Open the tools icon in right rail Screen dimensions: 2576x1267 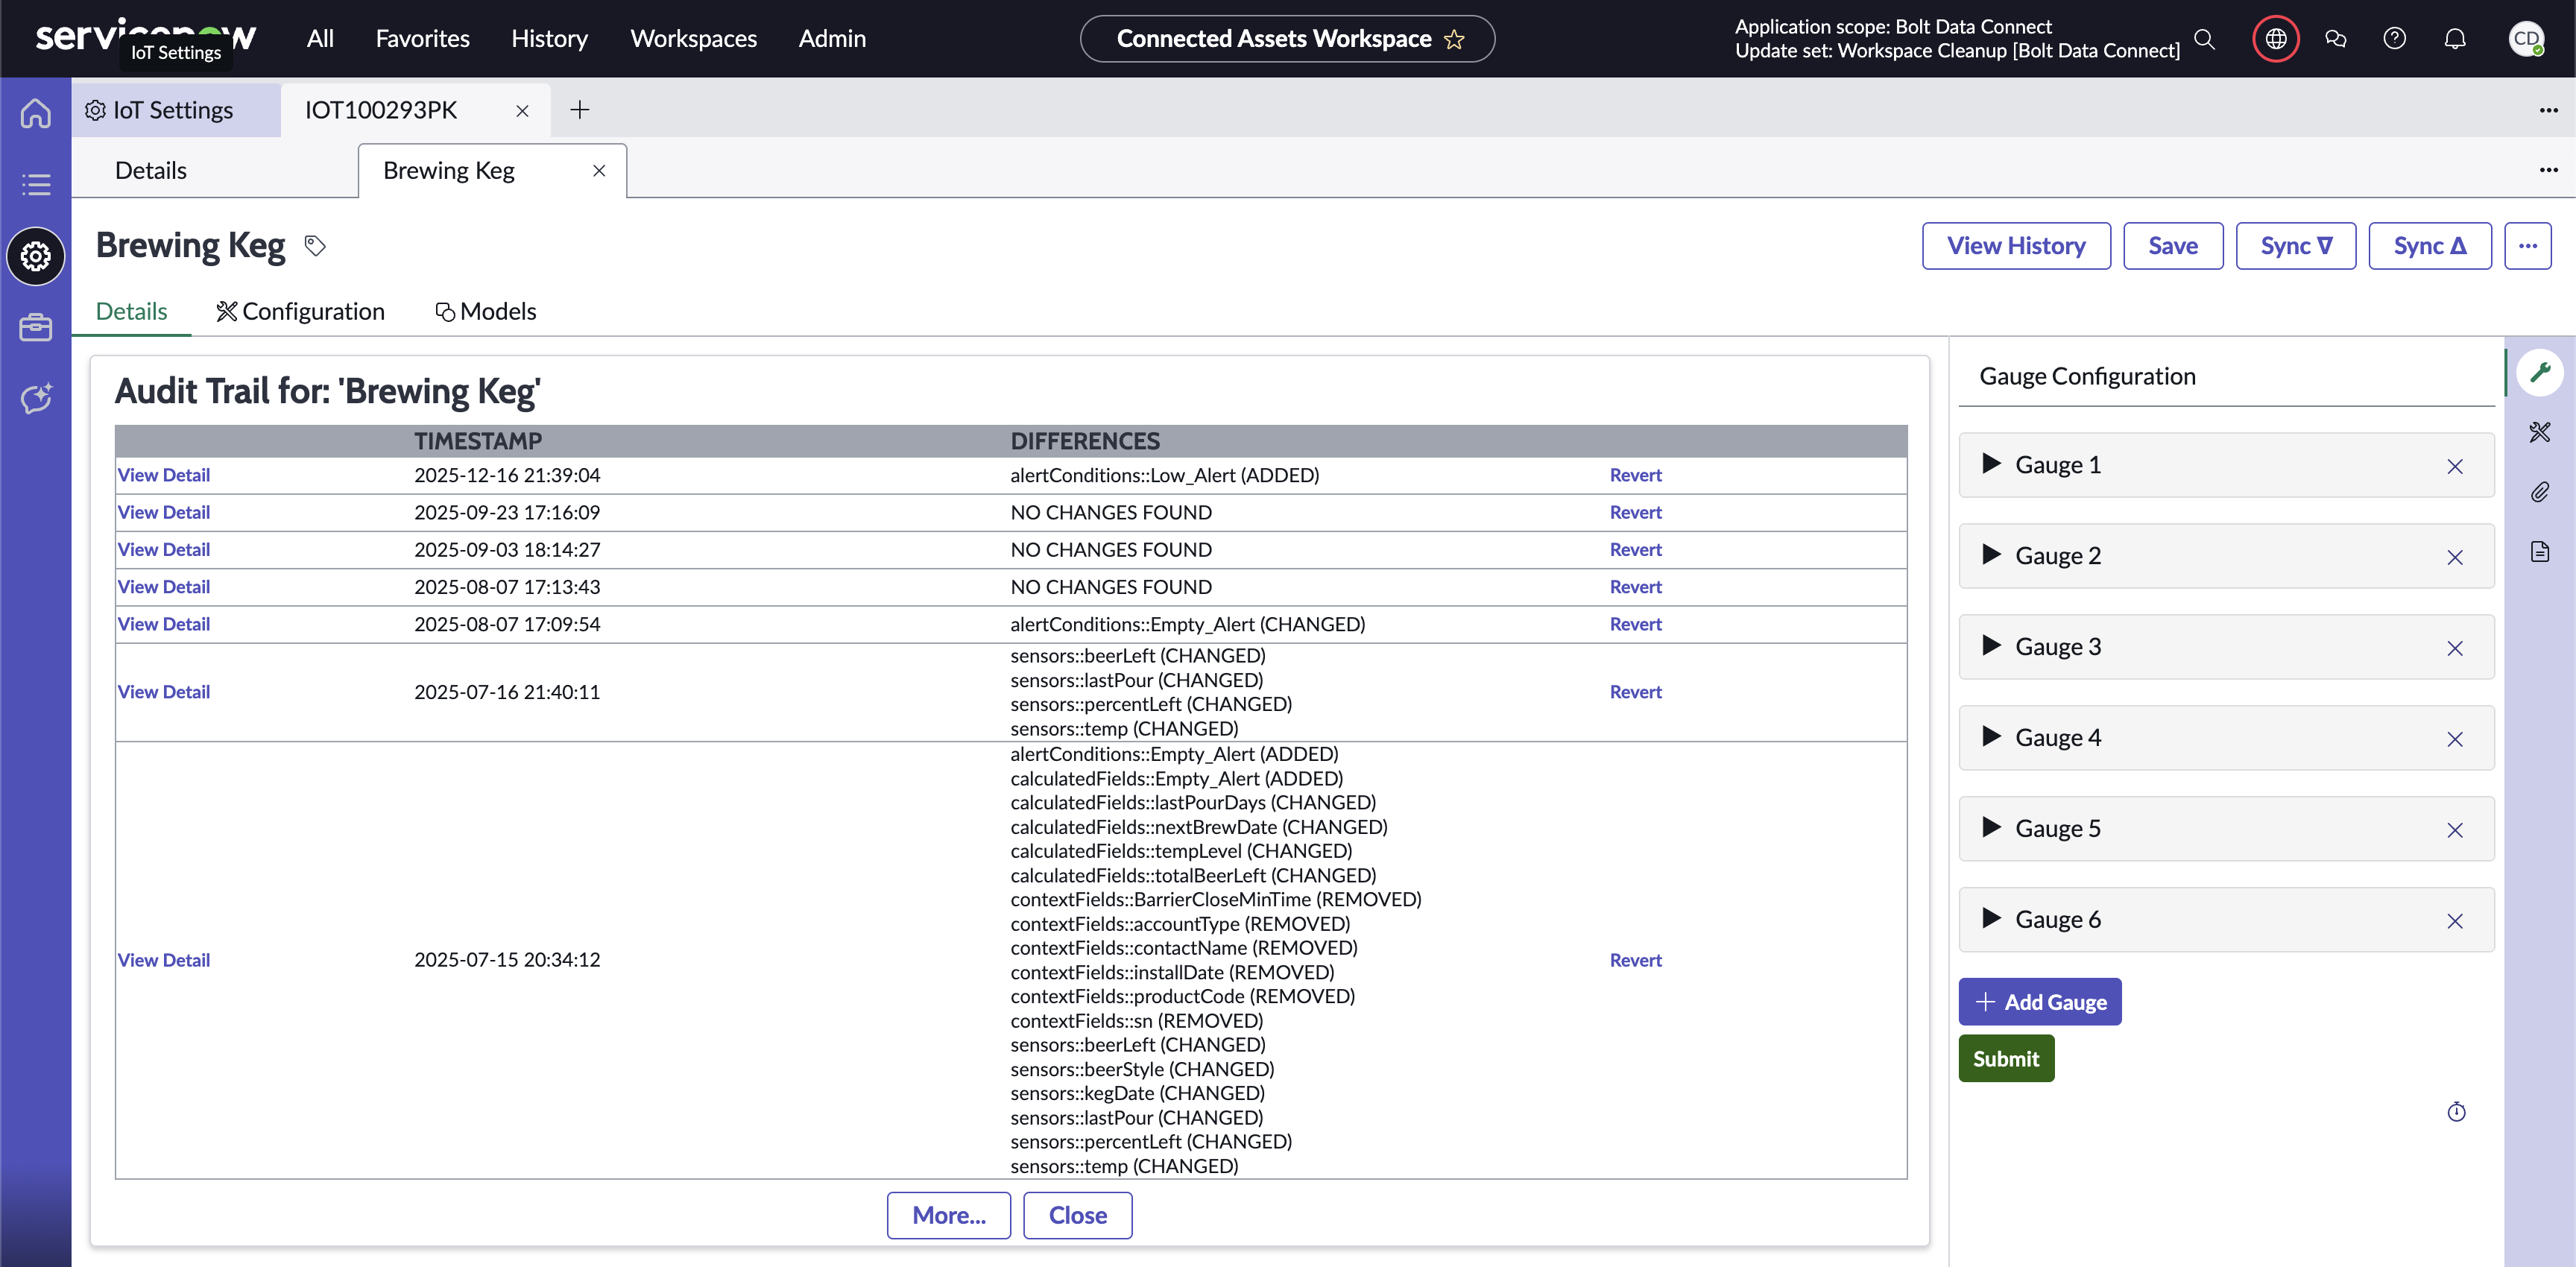pyautogui.click(x=2540, y=432)
